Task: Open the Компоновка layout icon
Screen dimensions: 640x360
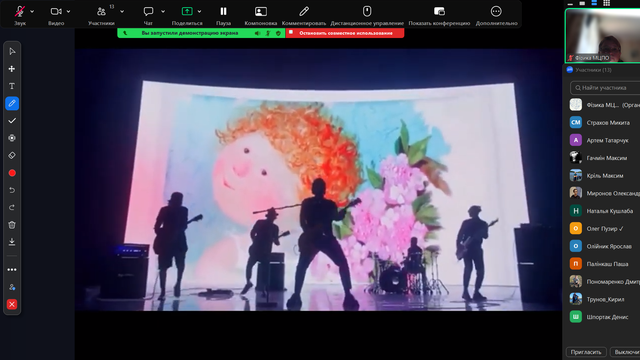Action: [261, 11]
